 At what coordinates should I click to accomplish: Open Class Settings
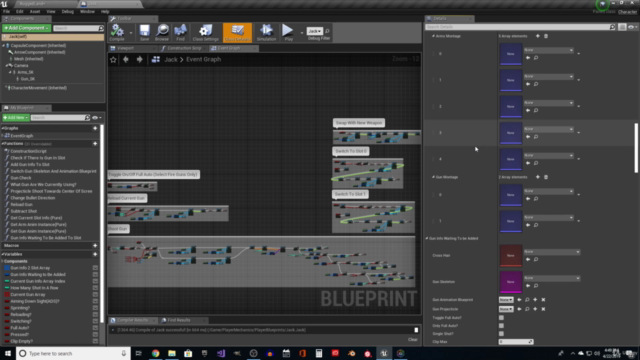[206, 32]
